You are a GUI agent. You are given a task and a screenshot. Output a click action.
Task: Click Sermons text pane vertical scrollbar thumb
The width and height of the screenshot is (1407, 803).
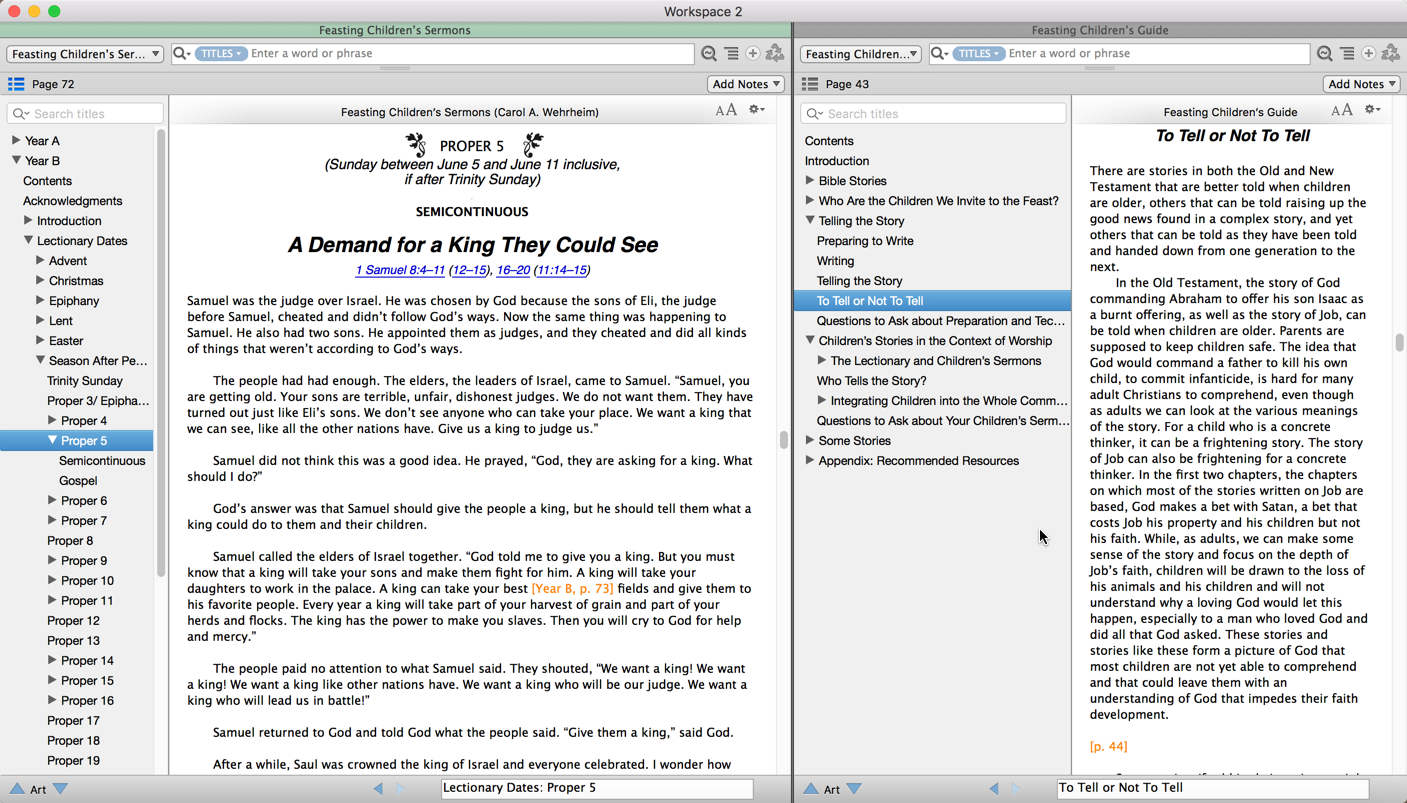coord(783,440)
